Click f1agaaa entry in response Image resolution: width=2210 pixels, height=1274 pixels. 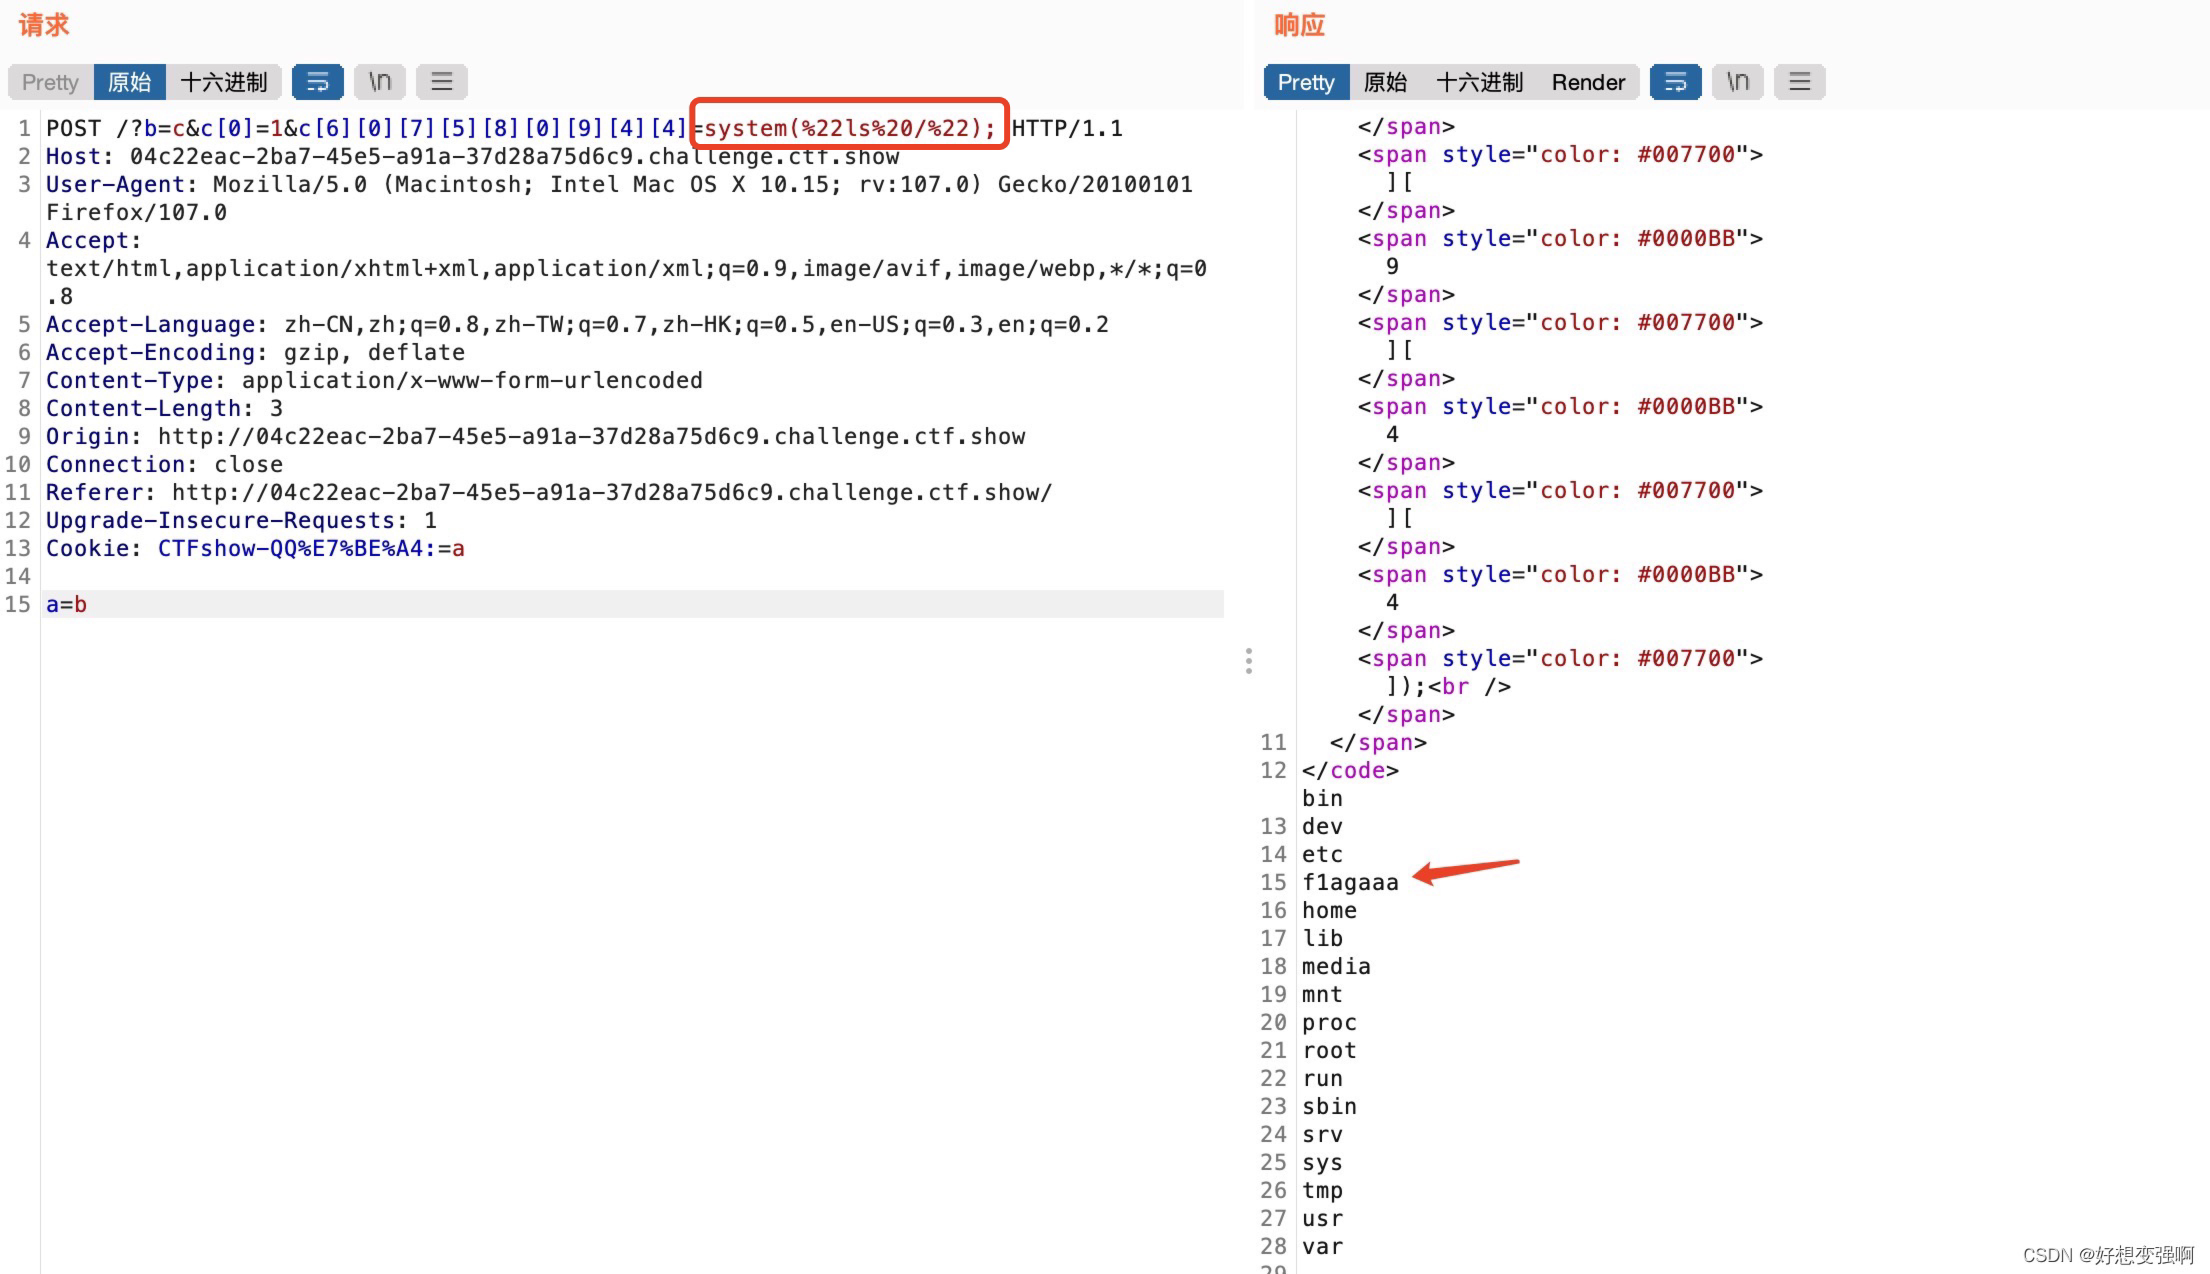click(1350, 882)
